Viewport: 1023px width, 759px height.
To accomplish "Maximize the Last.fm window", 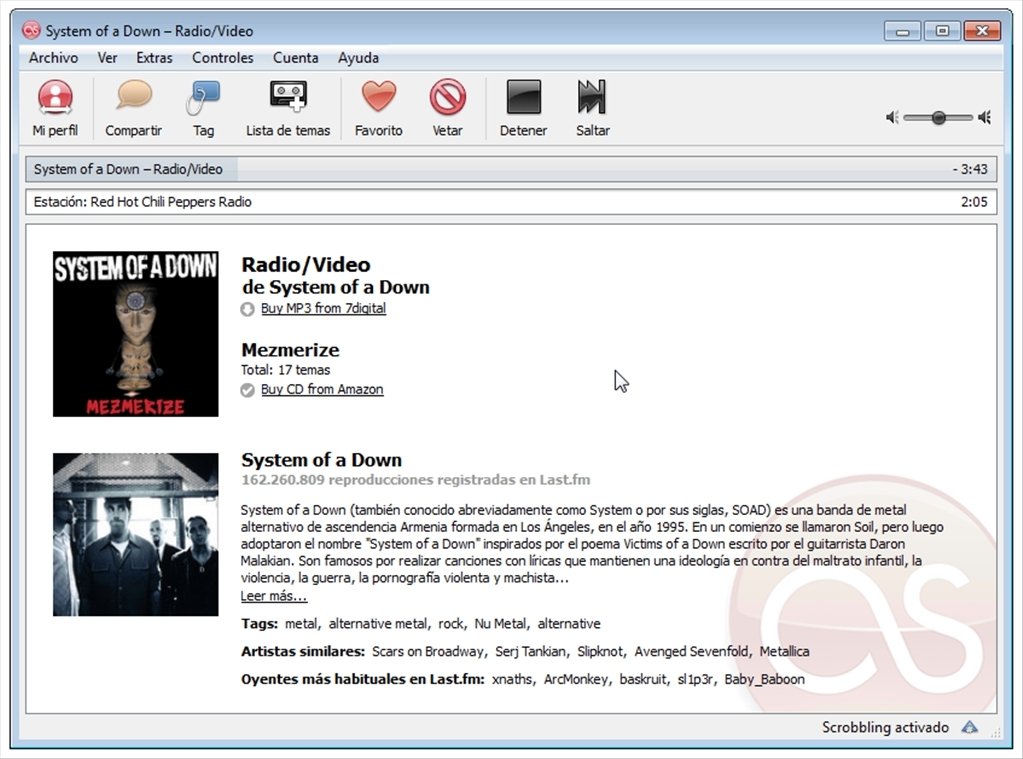I will tap(942, 31).
